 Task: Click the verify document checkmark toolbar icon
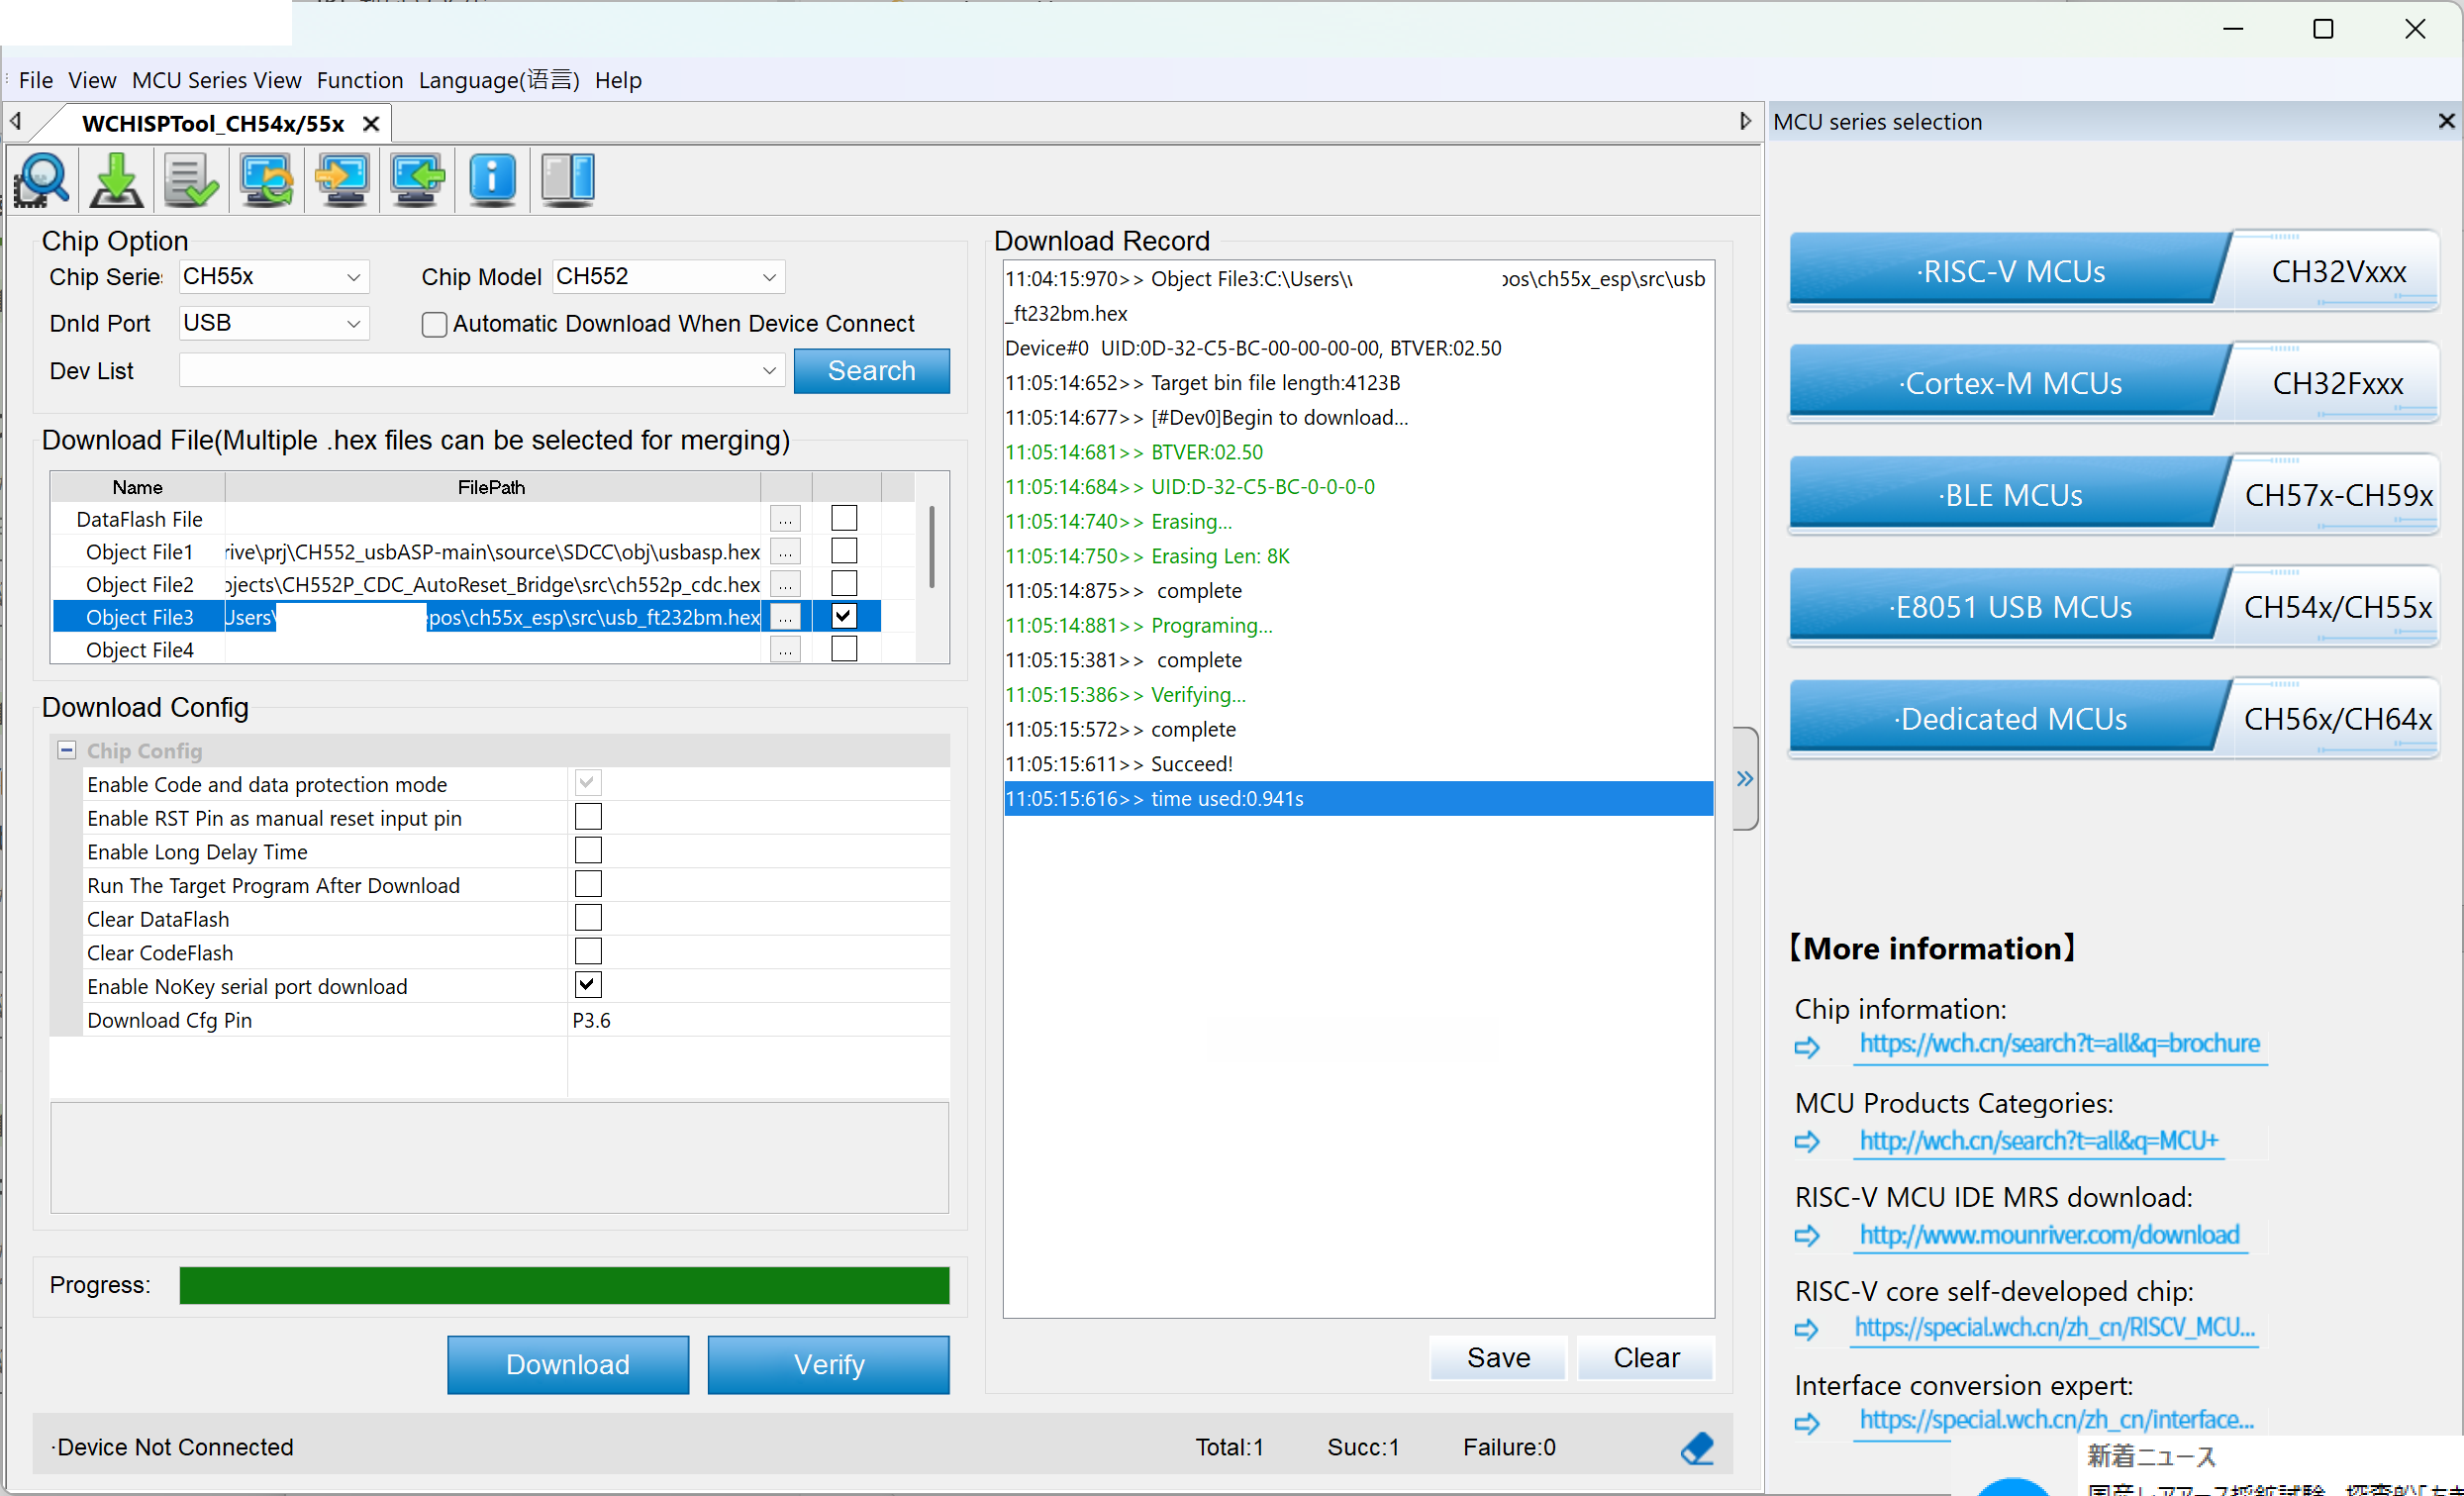coord(190,180)
